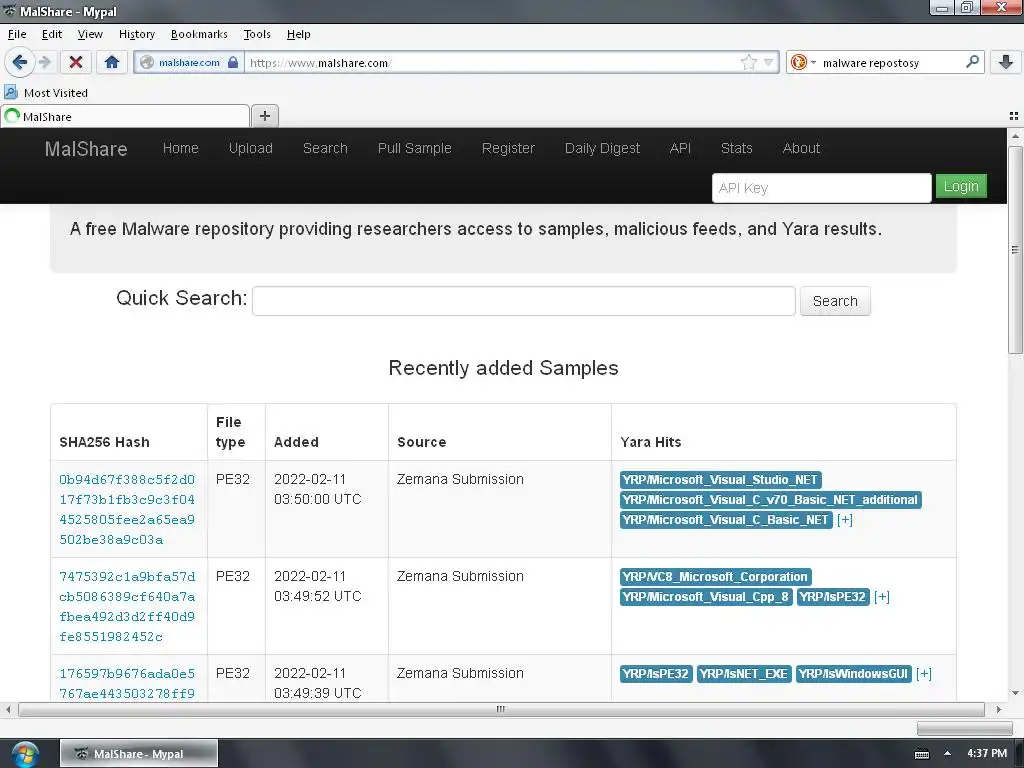The height and width of the screenshot is (768, 1024).
Task: Open sample hash starting 176597b9676ada0e5
Action: 127,683
